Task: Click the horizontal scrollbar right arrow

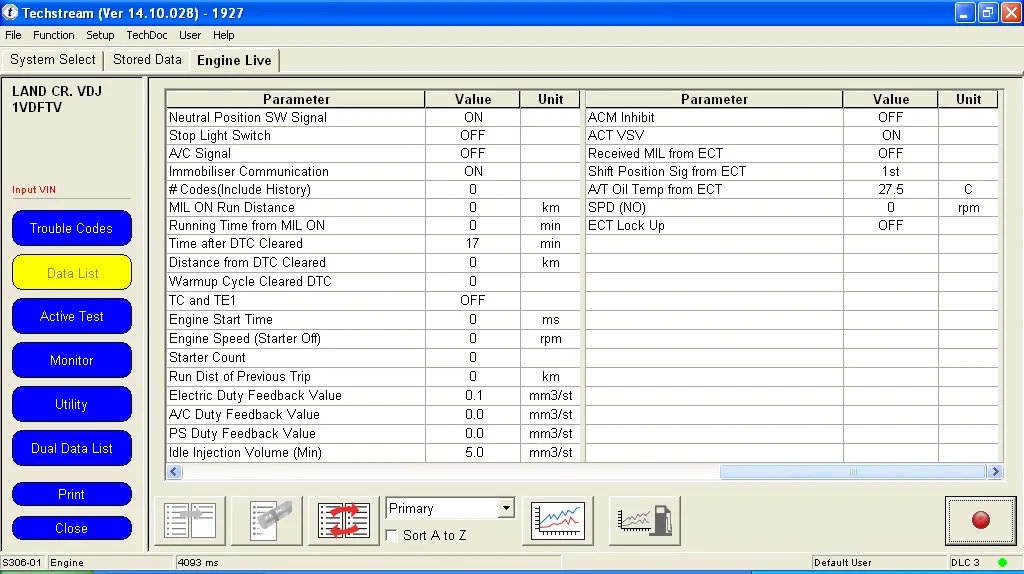Action: (x=995, y=471)
